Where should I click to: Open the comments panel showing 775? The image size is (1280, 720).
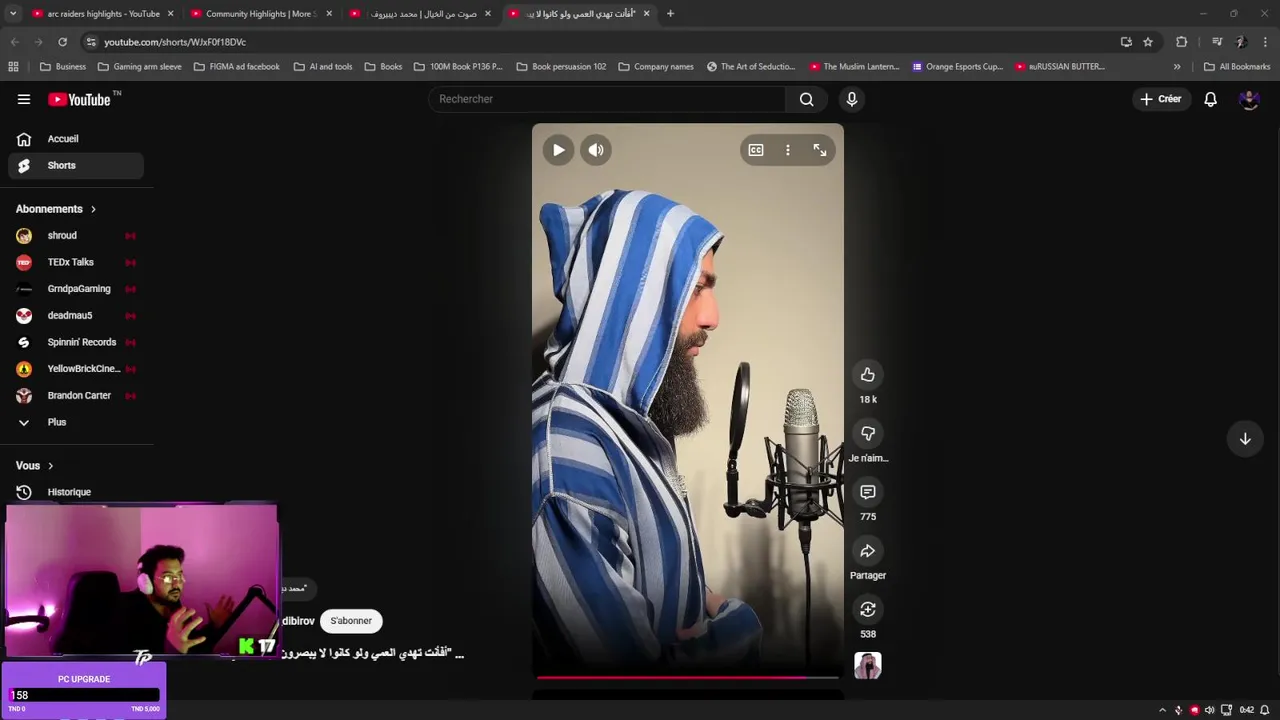[x=868, y=492]
